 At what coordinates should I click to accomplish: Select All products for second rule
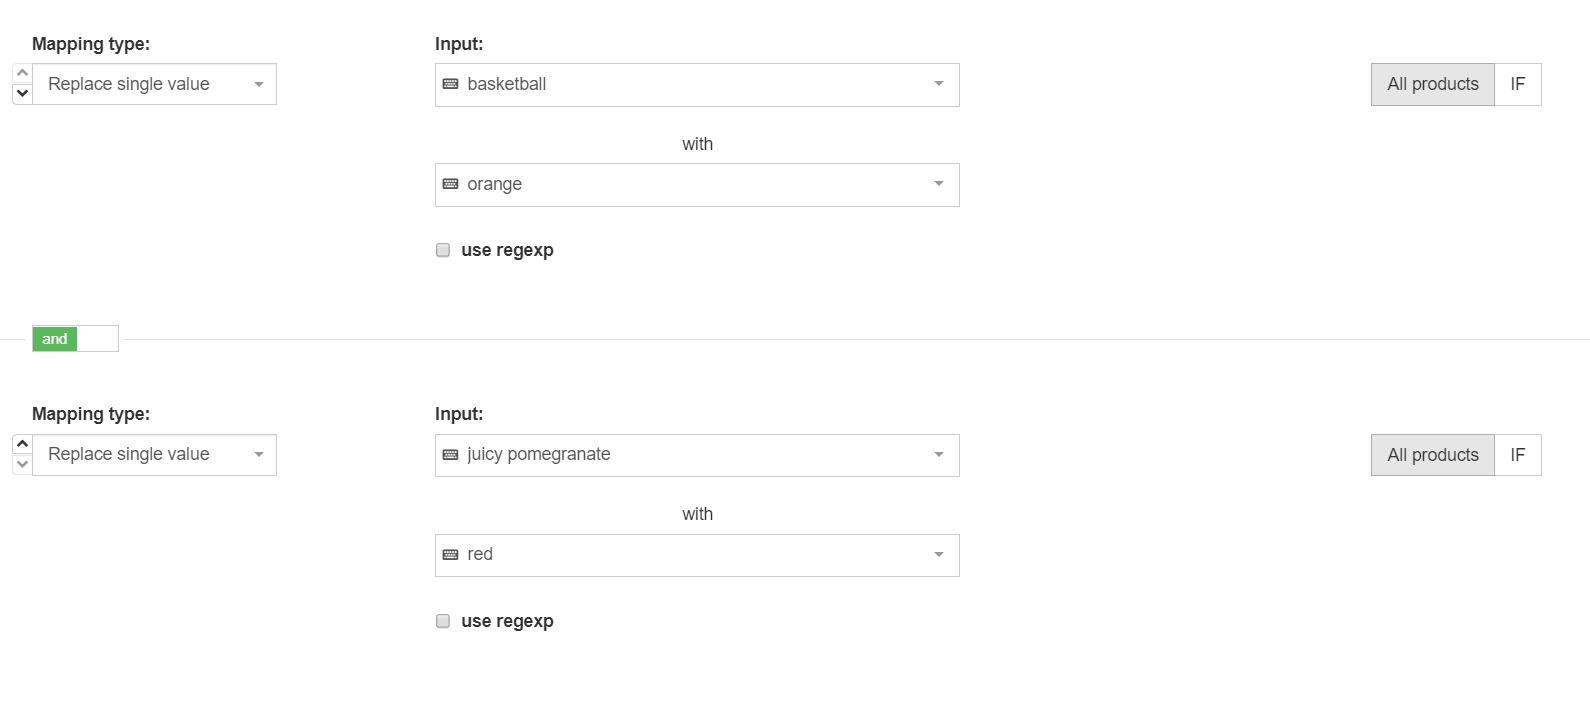[x=1433, y=455]
